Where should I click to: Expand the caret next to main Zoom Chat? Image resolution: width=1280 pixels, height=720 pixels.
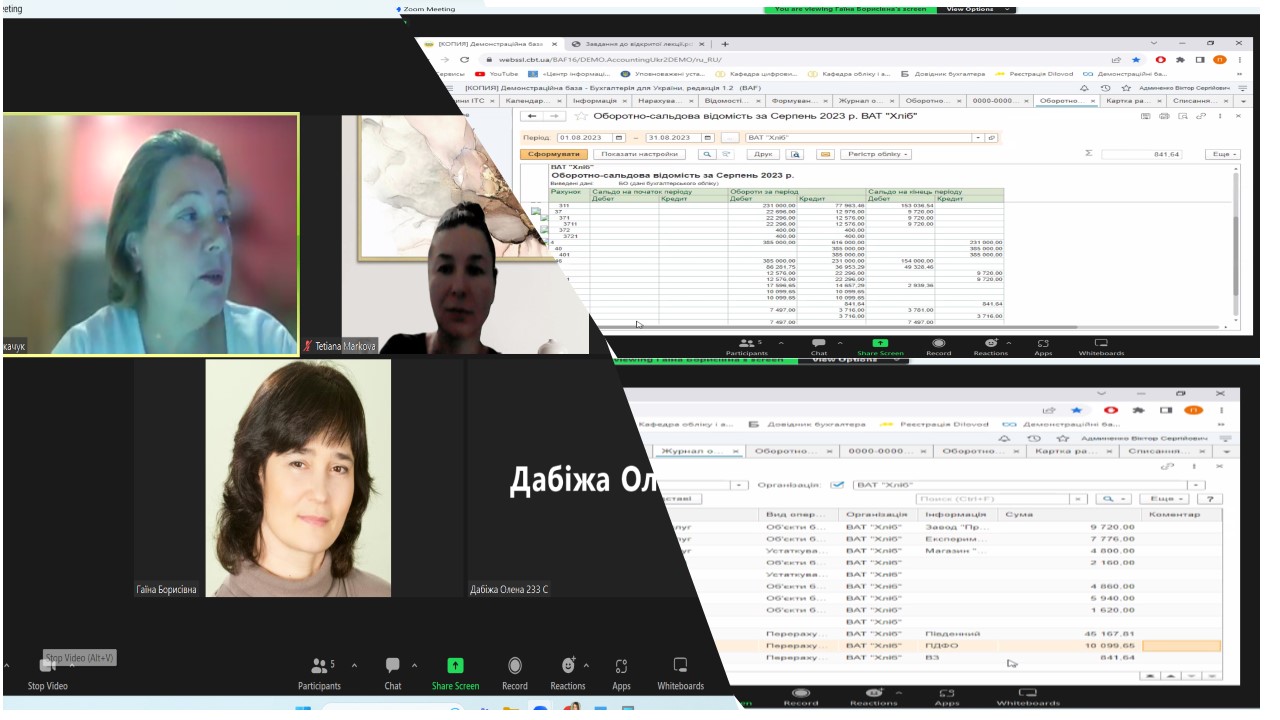[x=414, y=665]
